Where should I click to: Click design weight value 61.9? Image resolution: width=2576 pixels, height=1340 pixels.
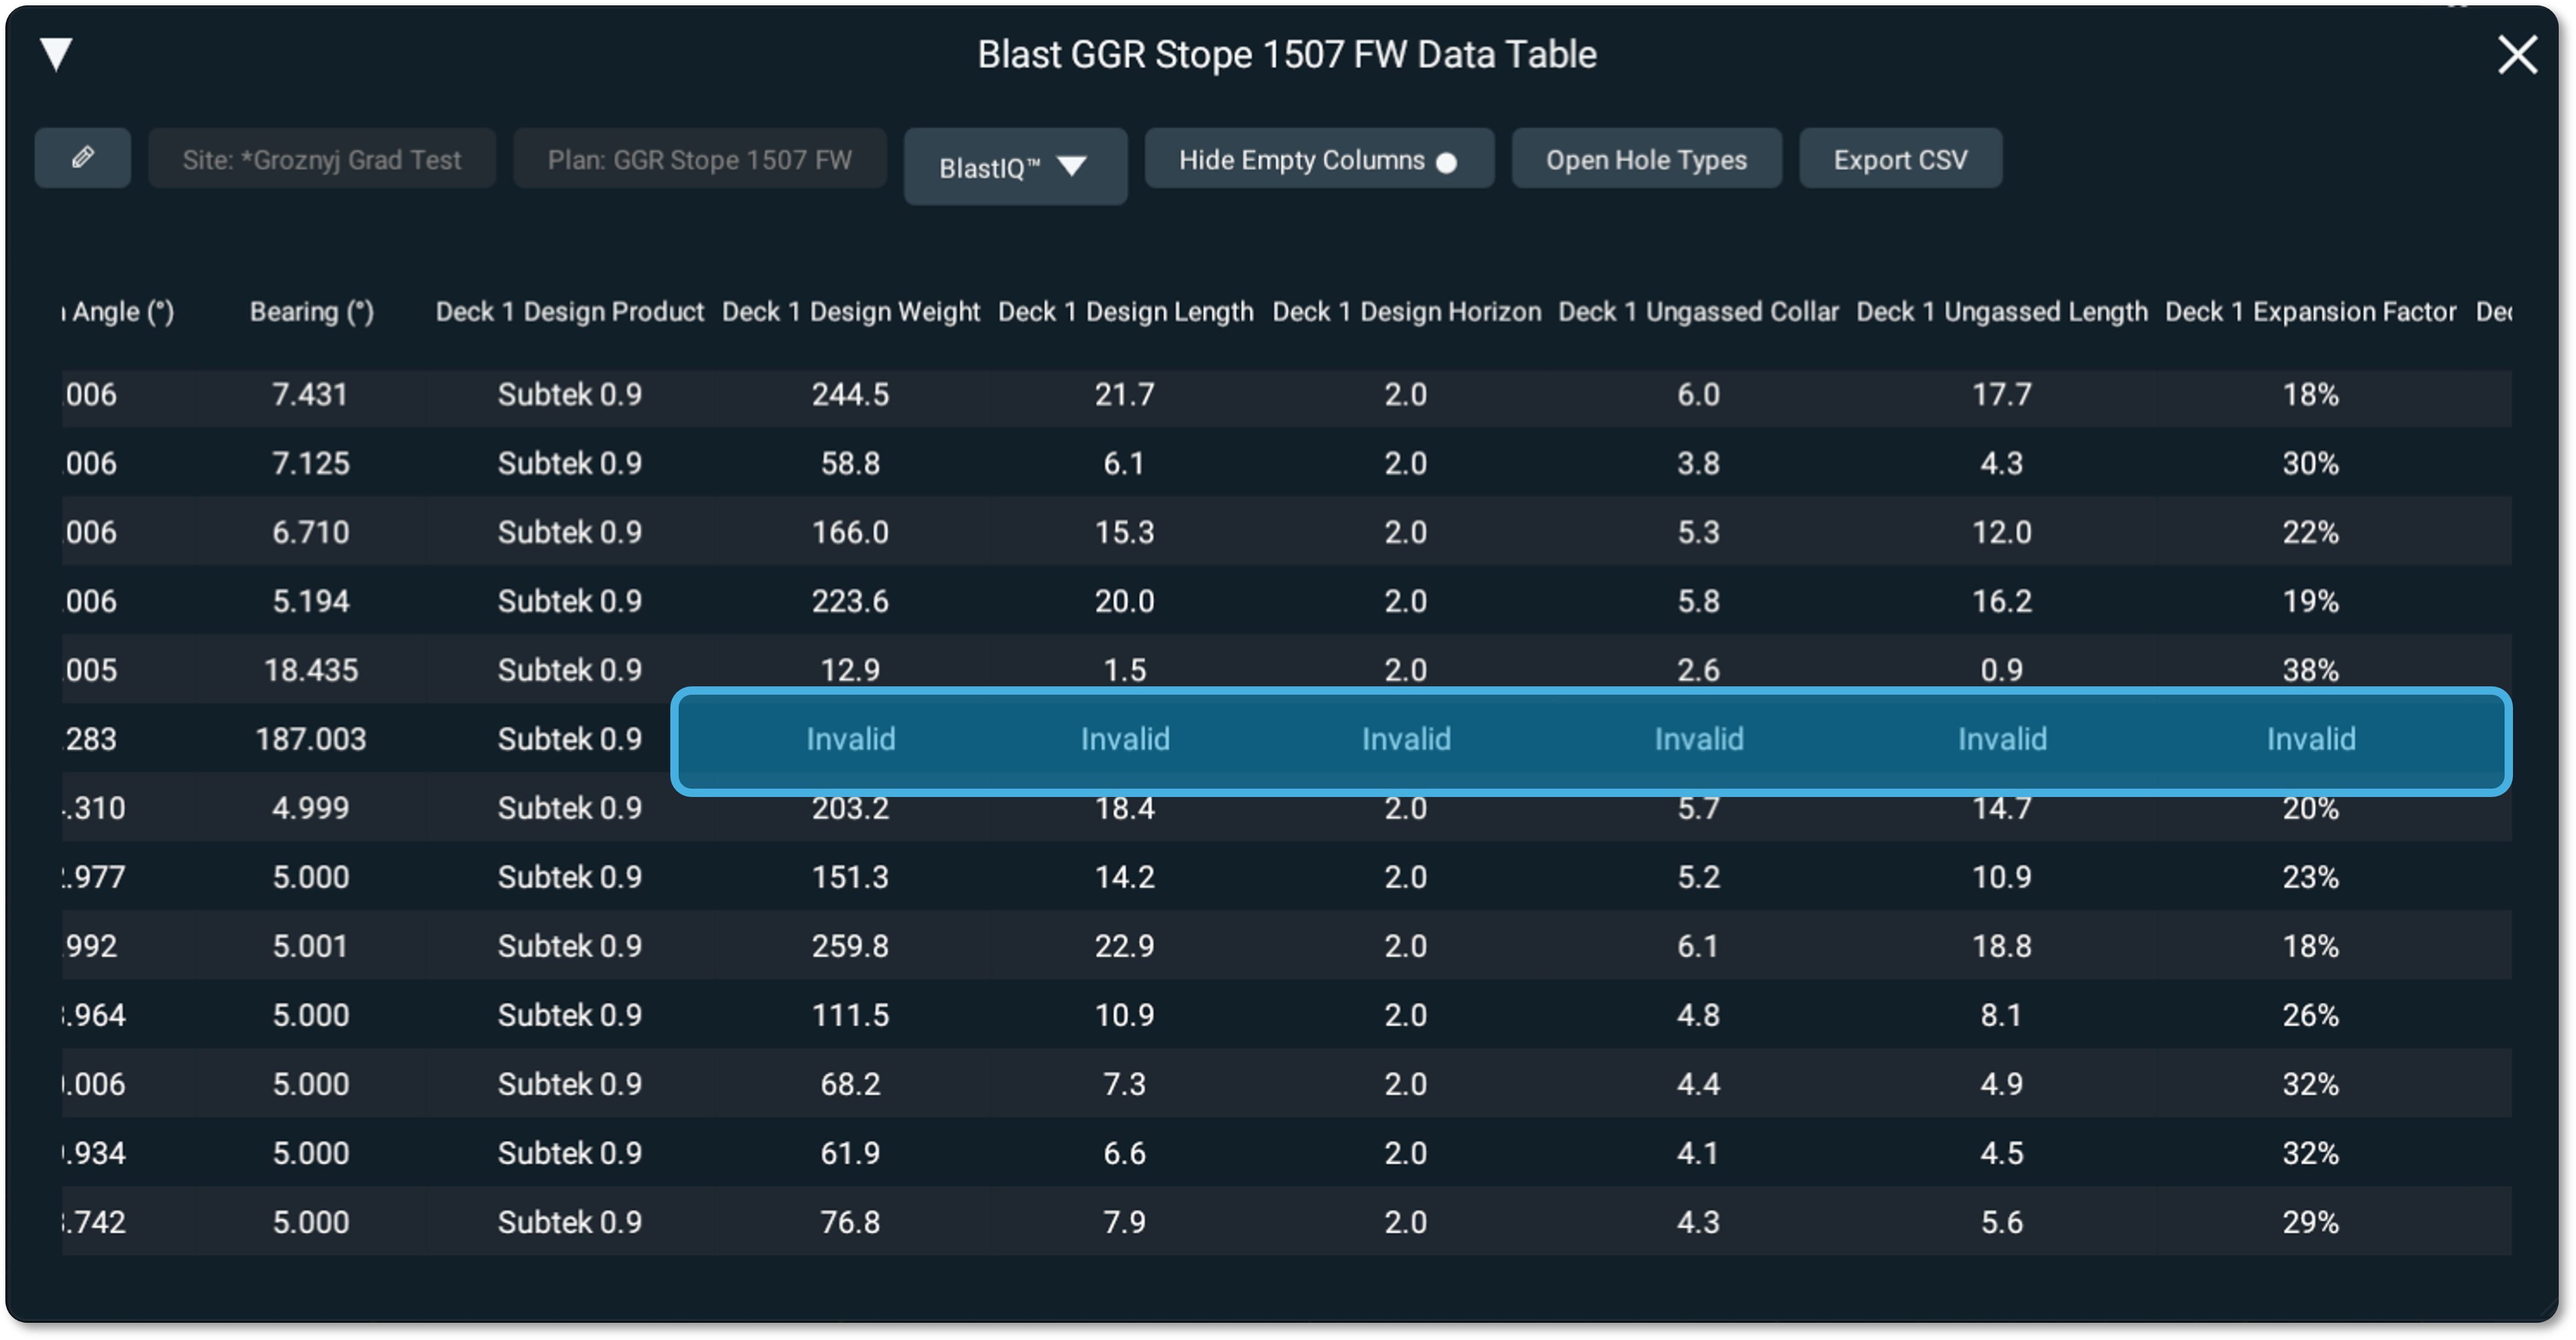[850, 1153]
